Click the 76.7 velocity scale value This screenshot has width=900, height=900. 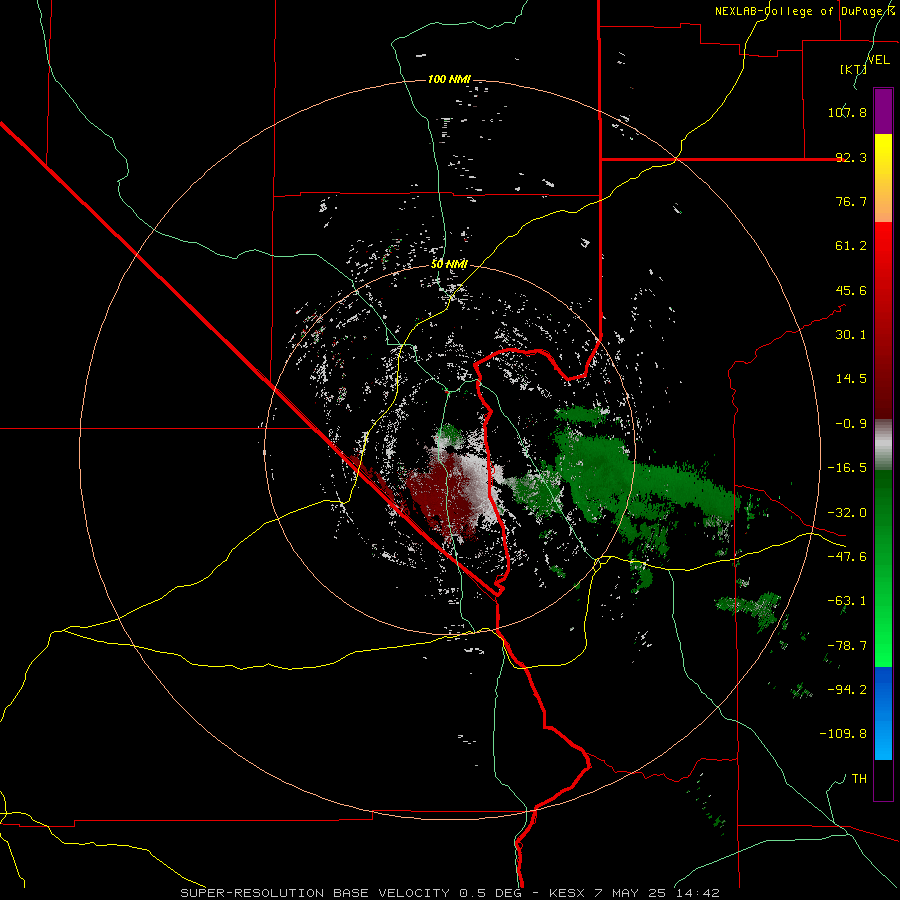(x=851, y=201)
